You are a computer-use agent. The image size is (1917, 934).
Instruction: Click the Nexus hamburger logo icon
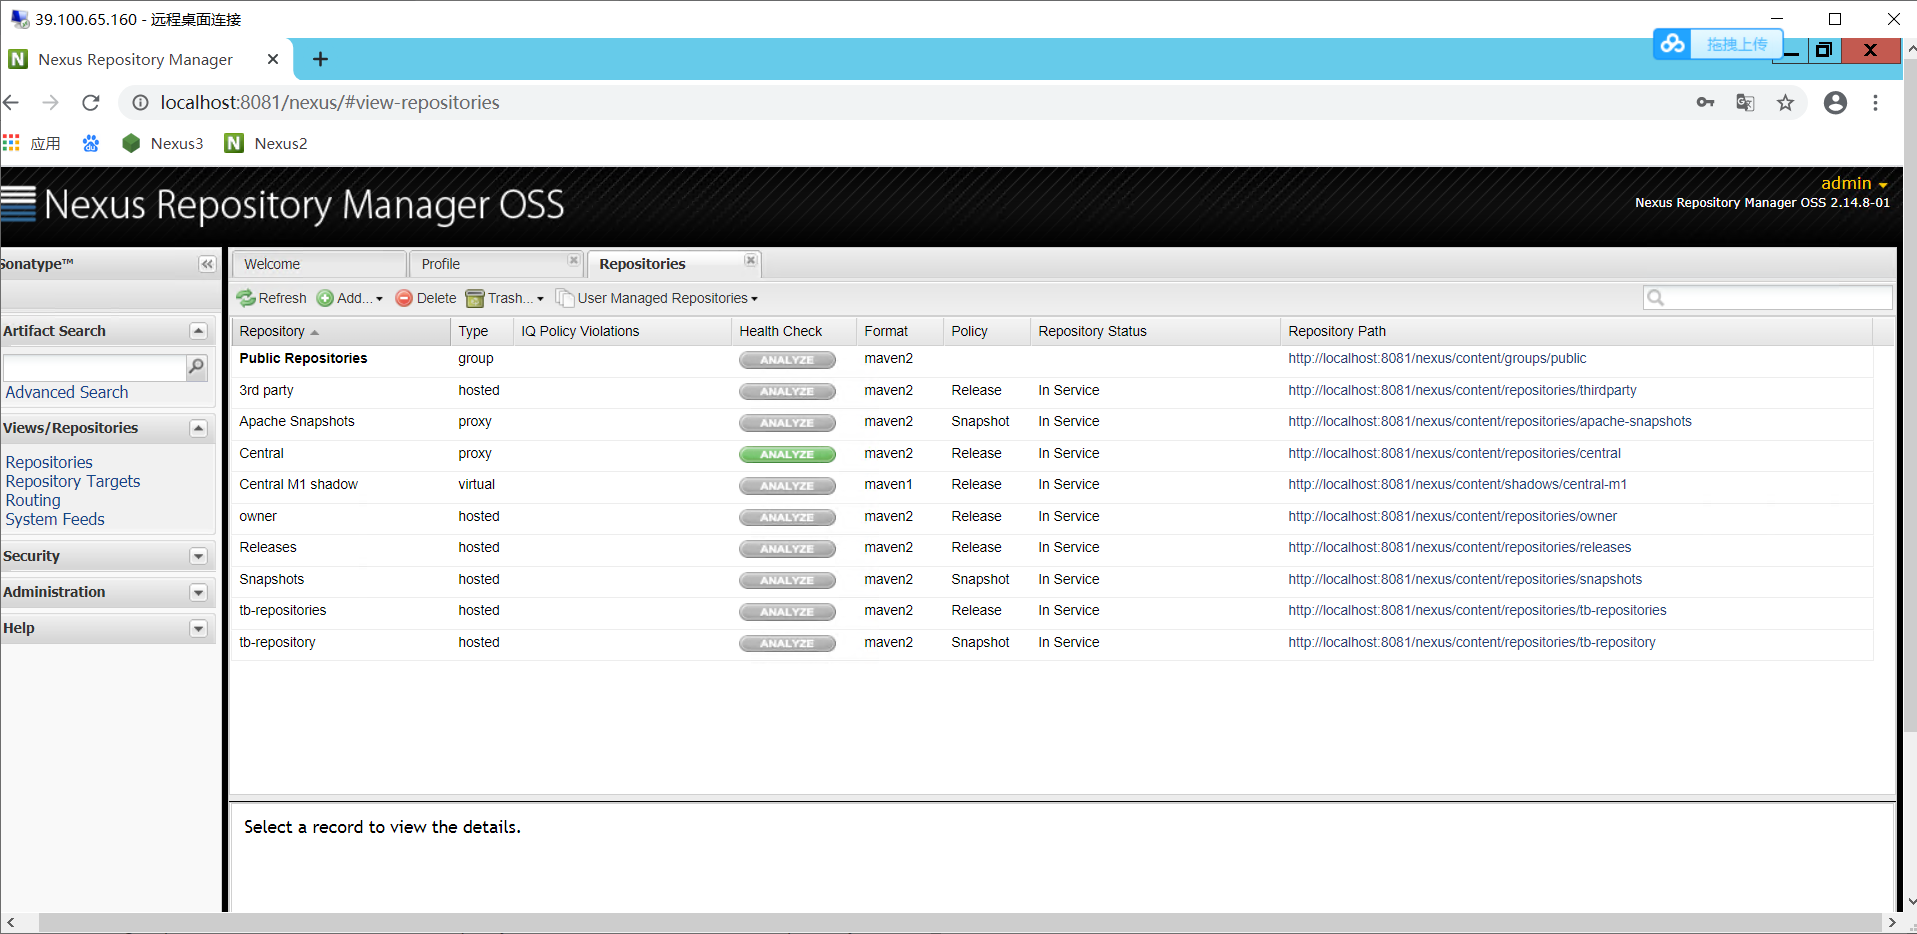coord(18,204)
